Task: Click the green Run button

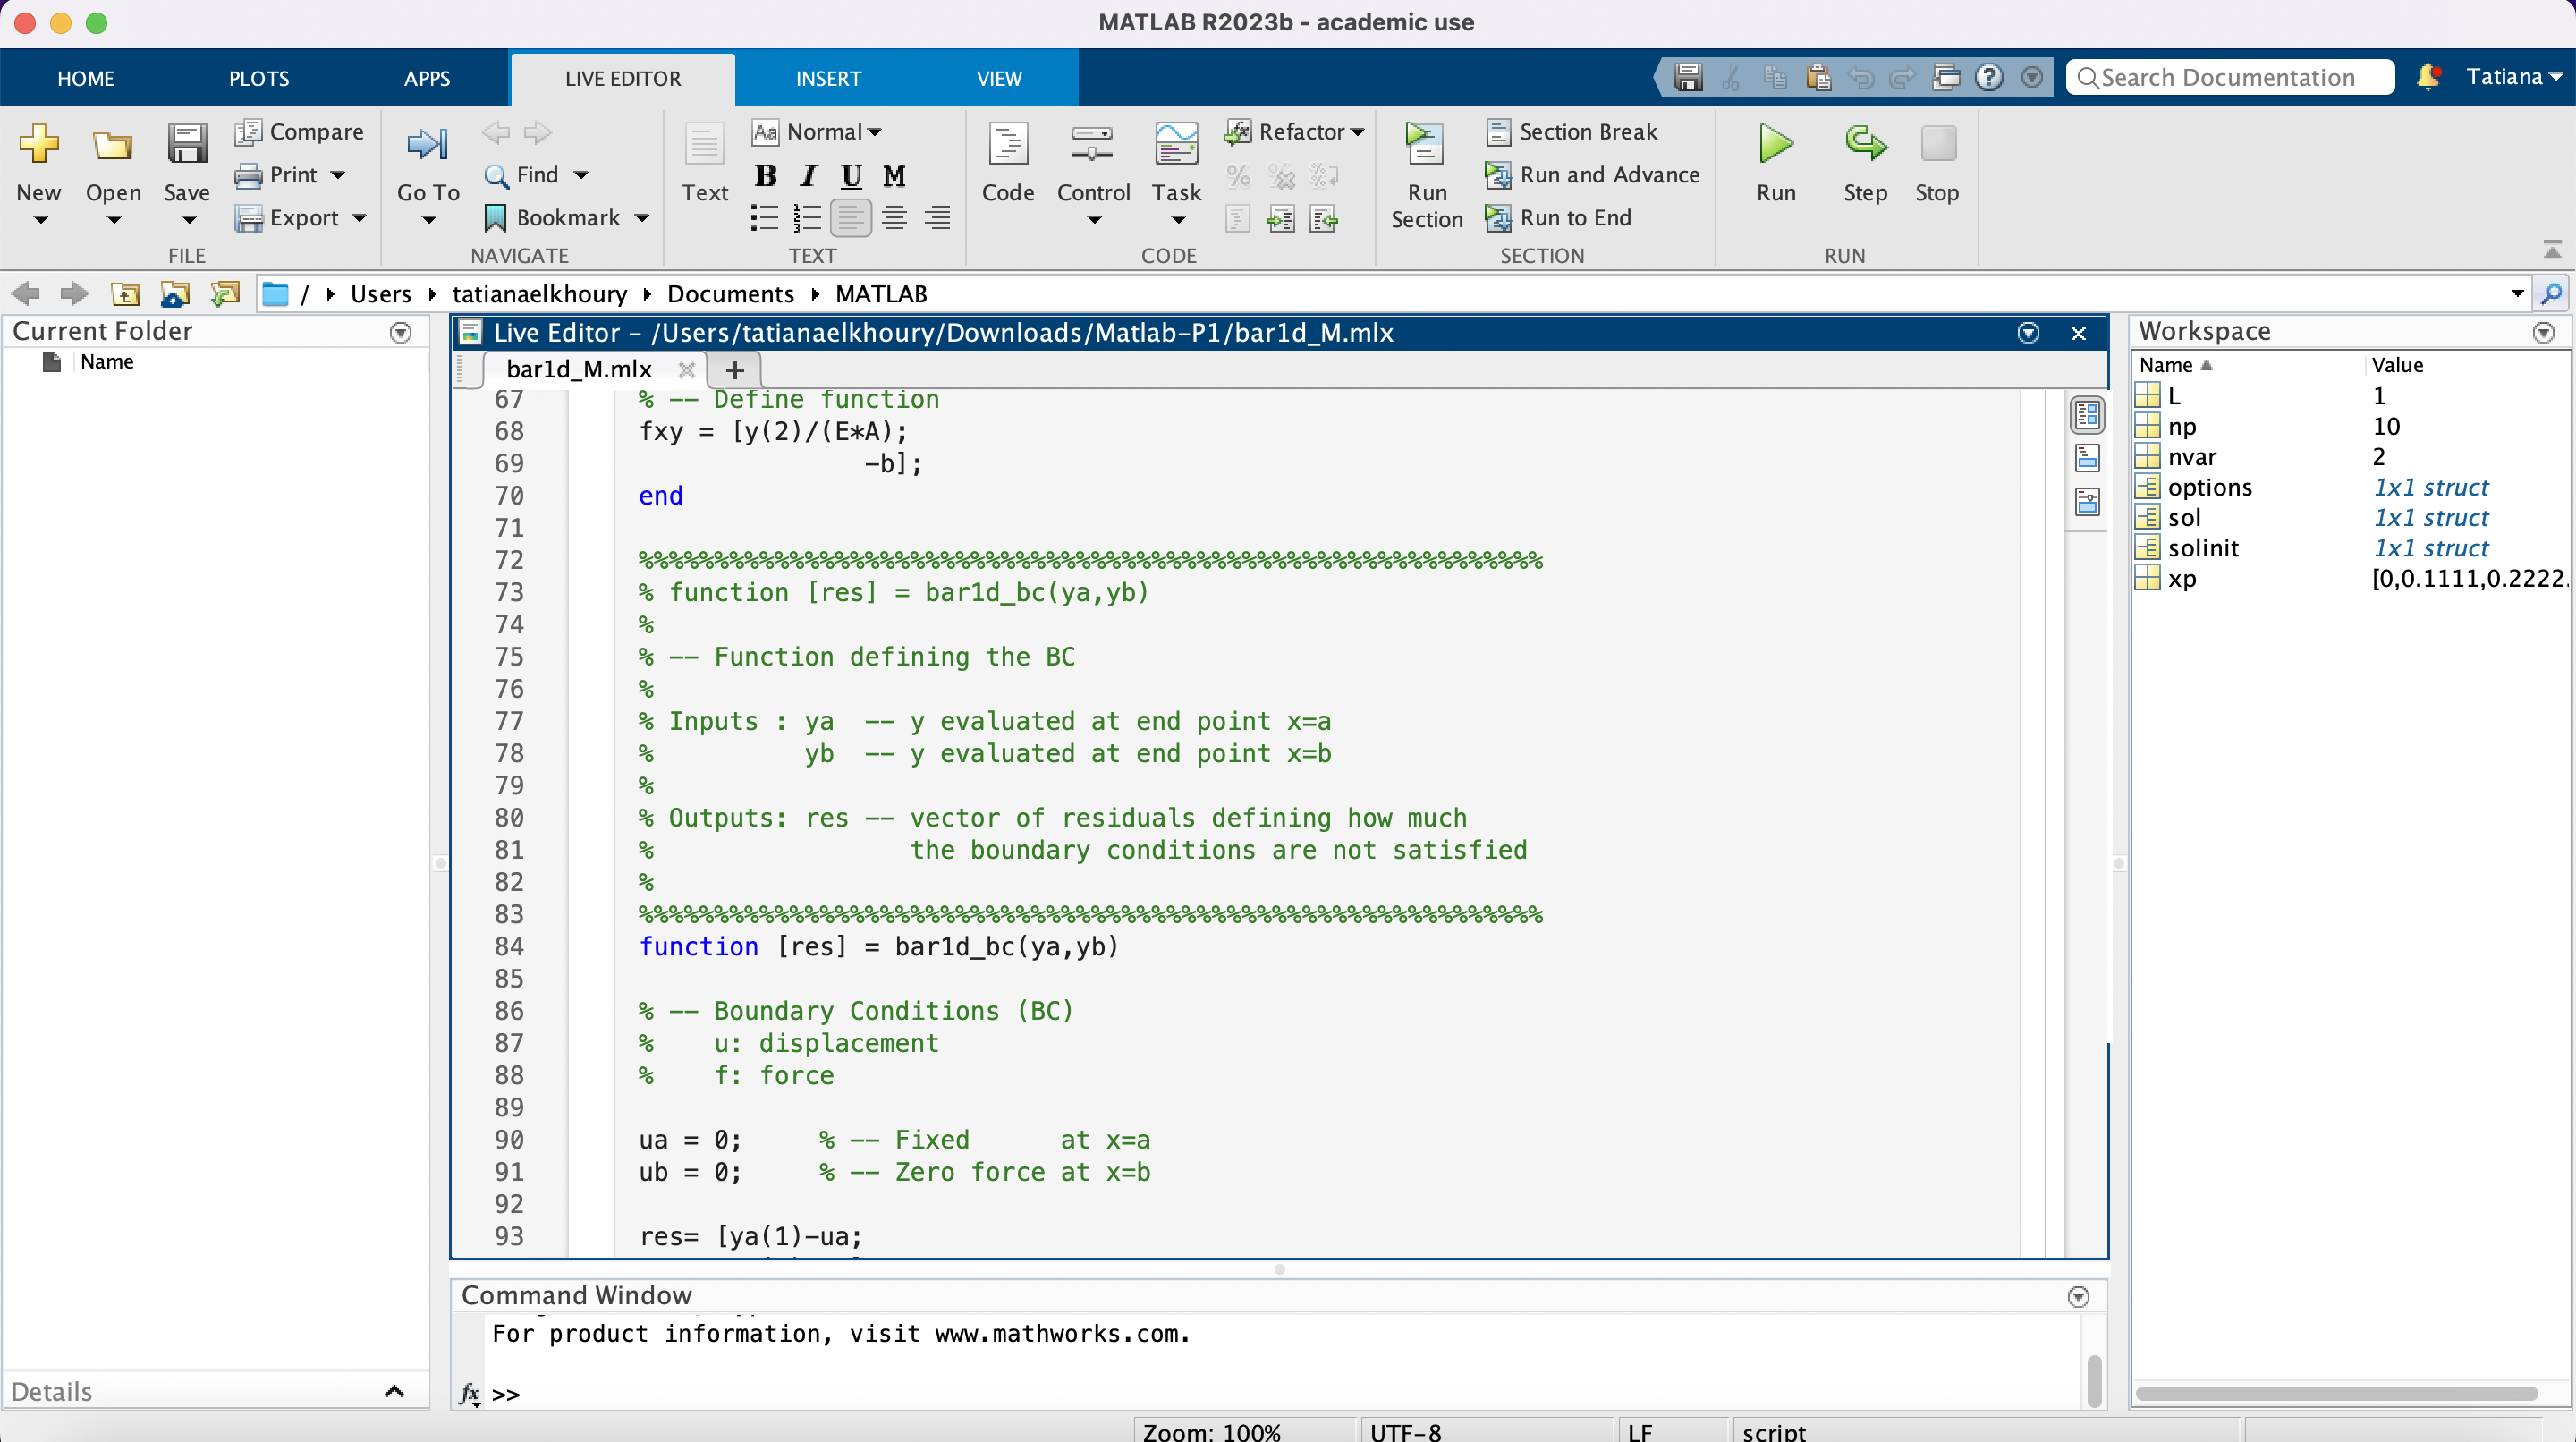Action: coord(1775,145)
